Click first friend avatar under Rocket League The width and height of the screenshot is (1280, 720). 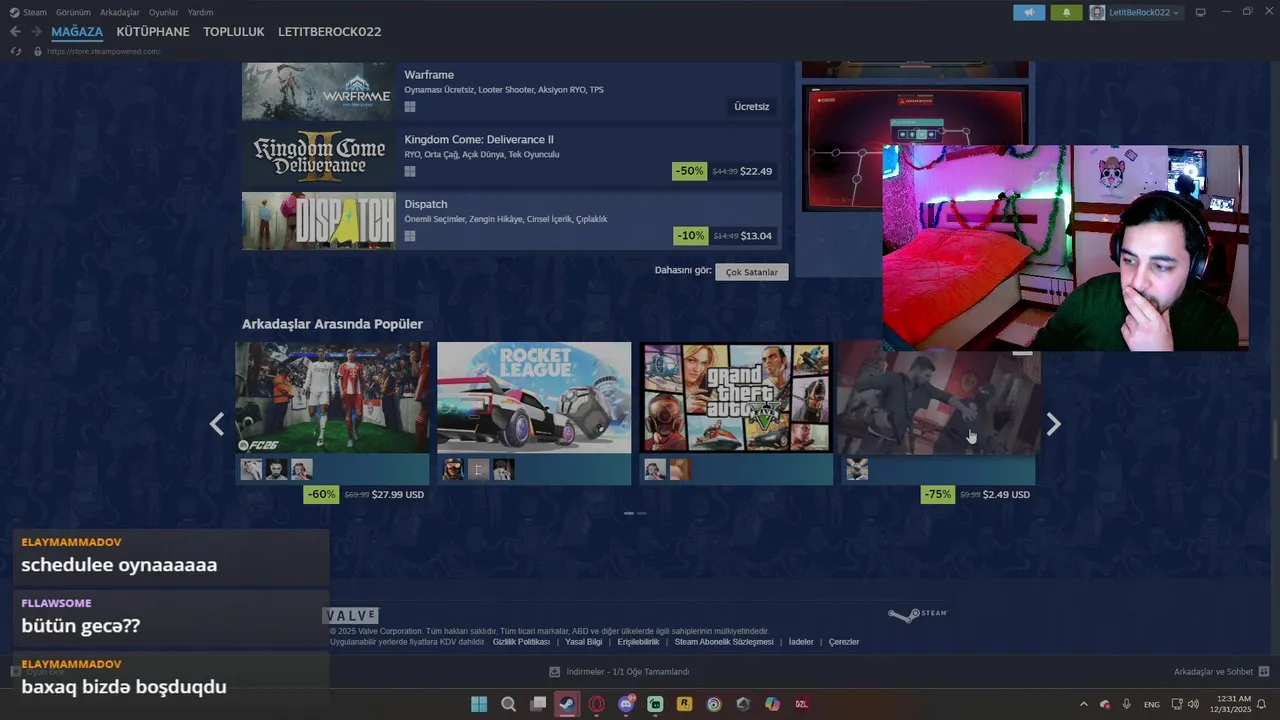453,469
